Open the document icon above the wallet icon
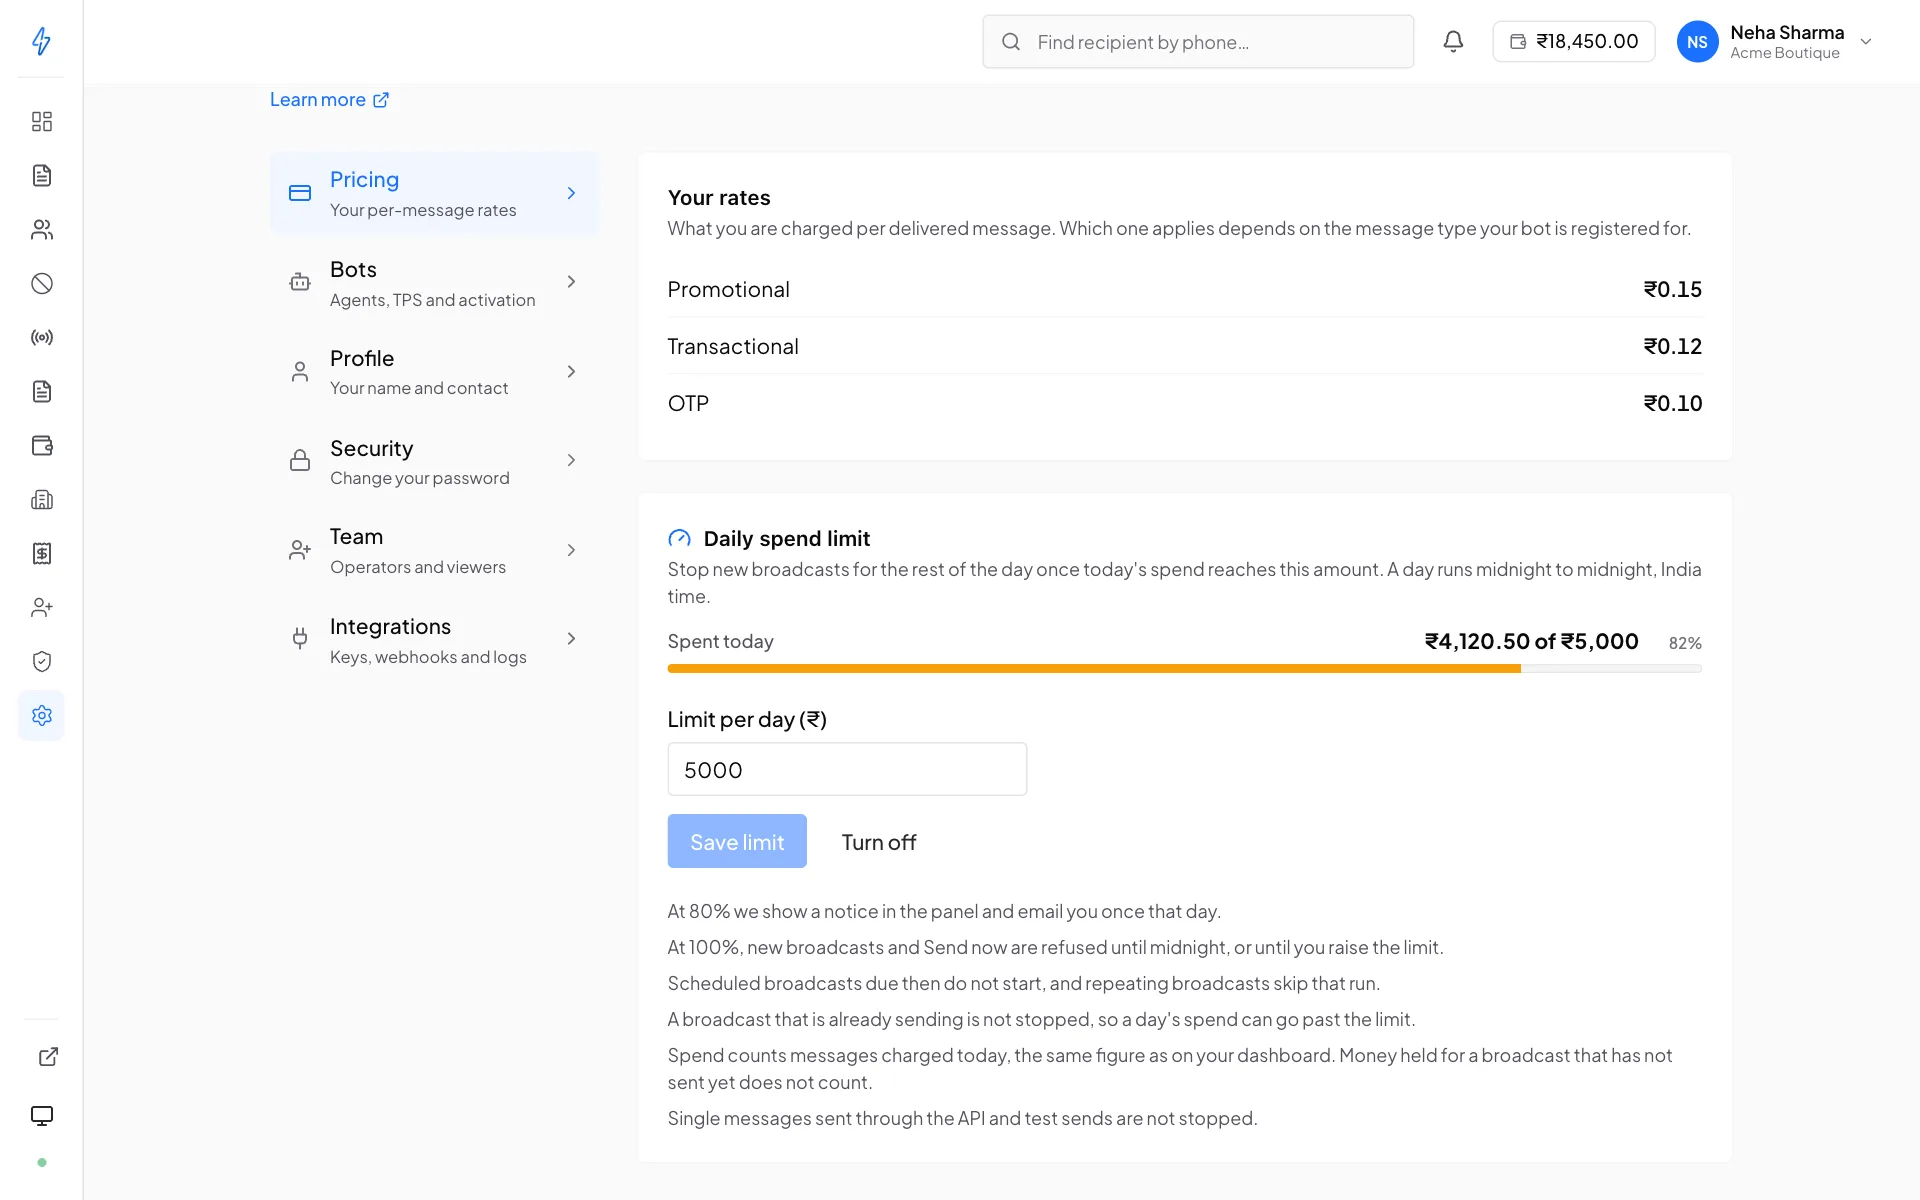Image resolution: width=1920 pixels, height=1200 pixels. (41, 392)
